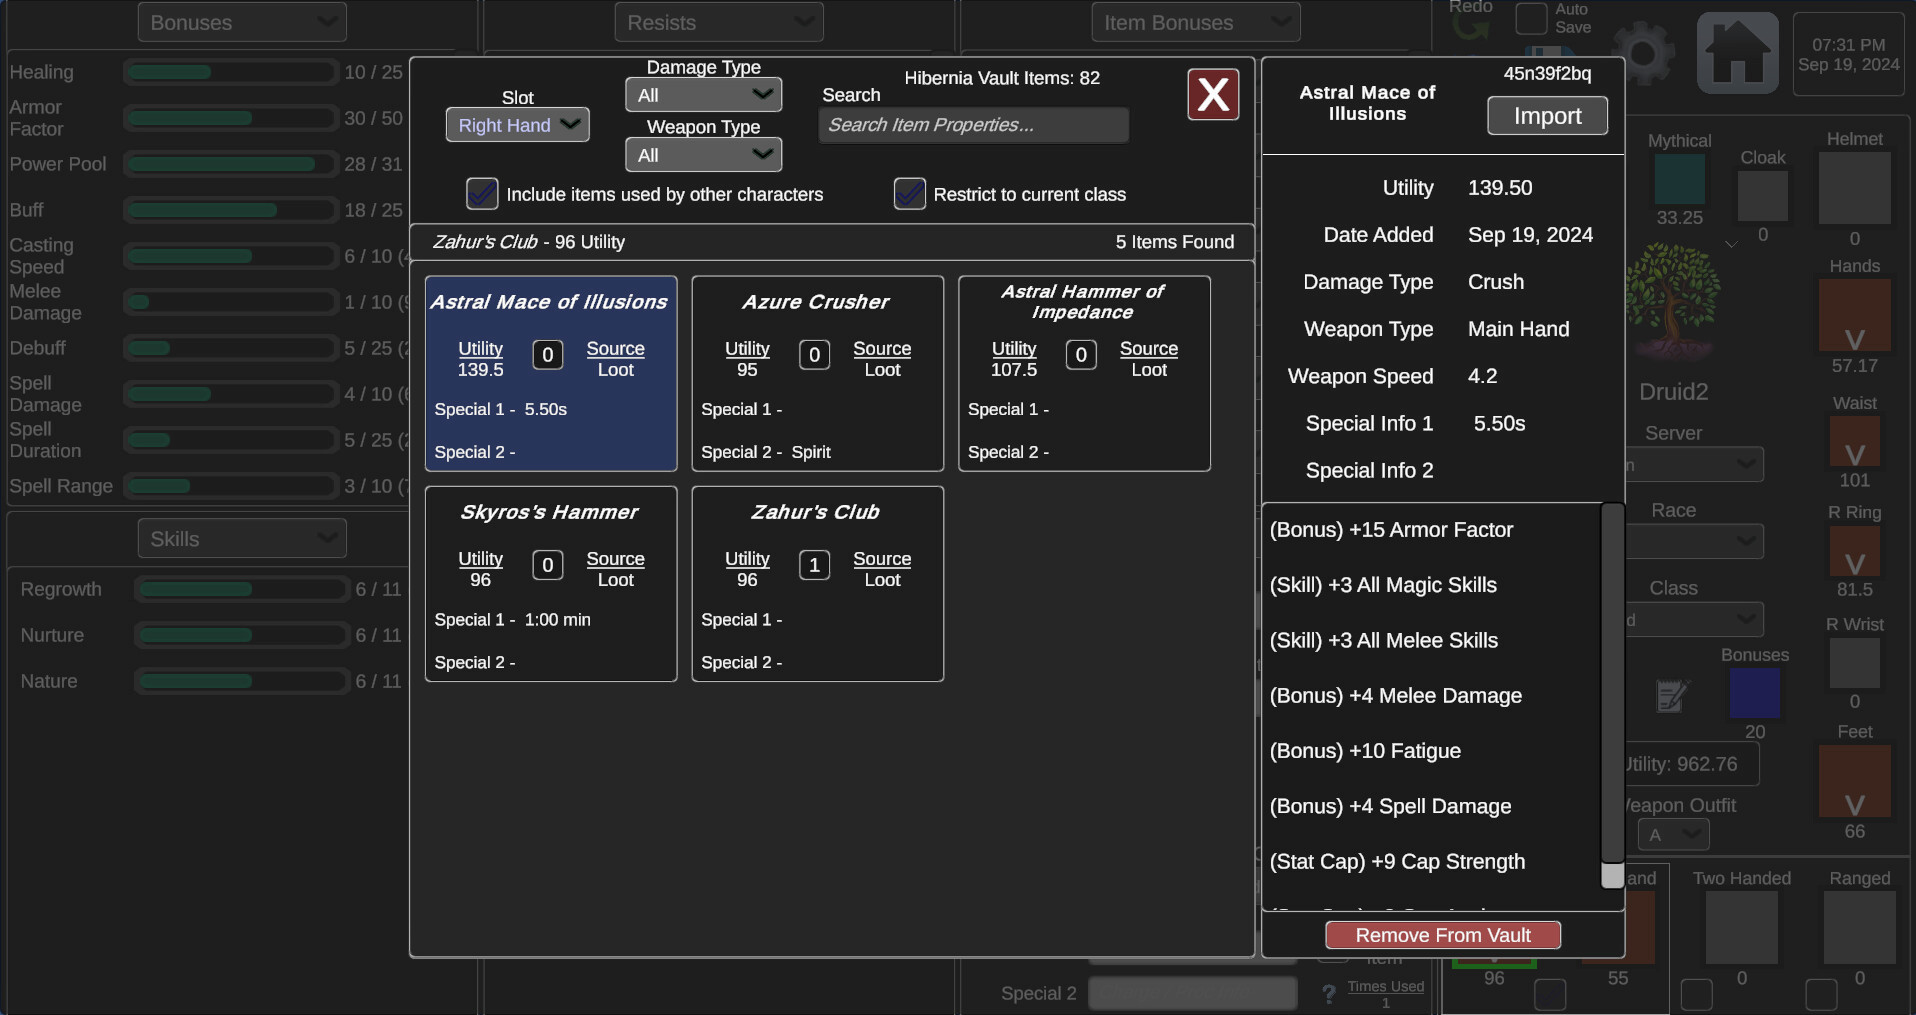Click the Times Used link
This screenshot has height=1015, width=1916.
pyautogui.click(x=1385, y=986)
